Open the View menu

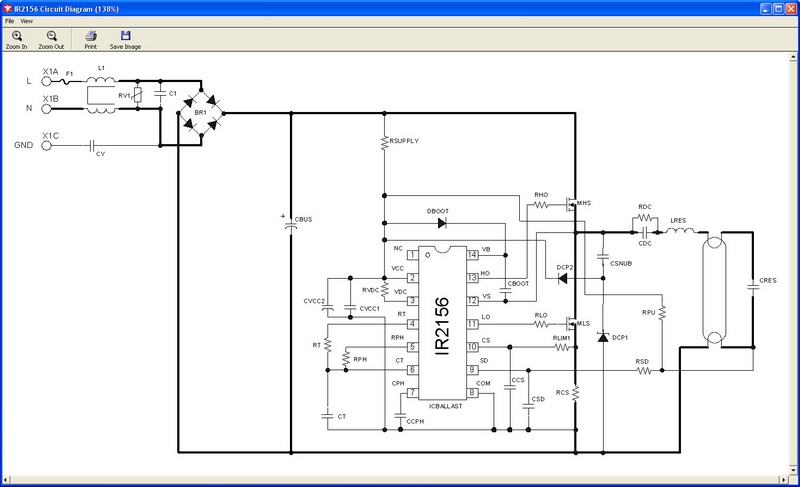pos(27,20)
